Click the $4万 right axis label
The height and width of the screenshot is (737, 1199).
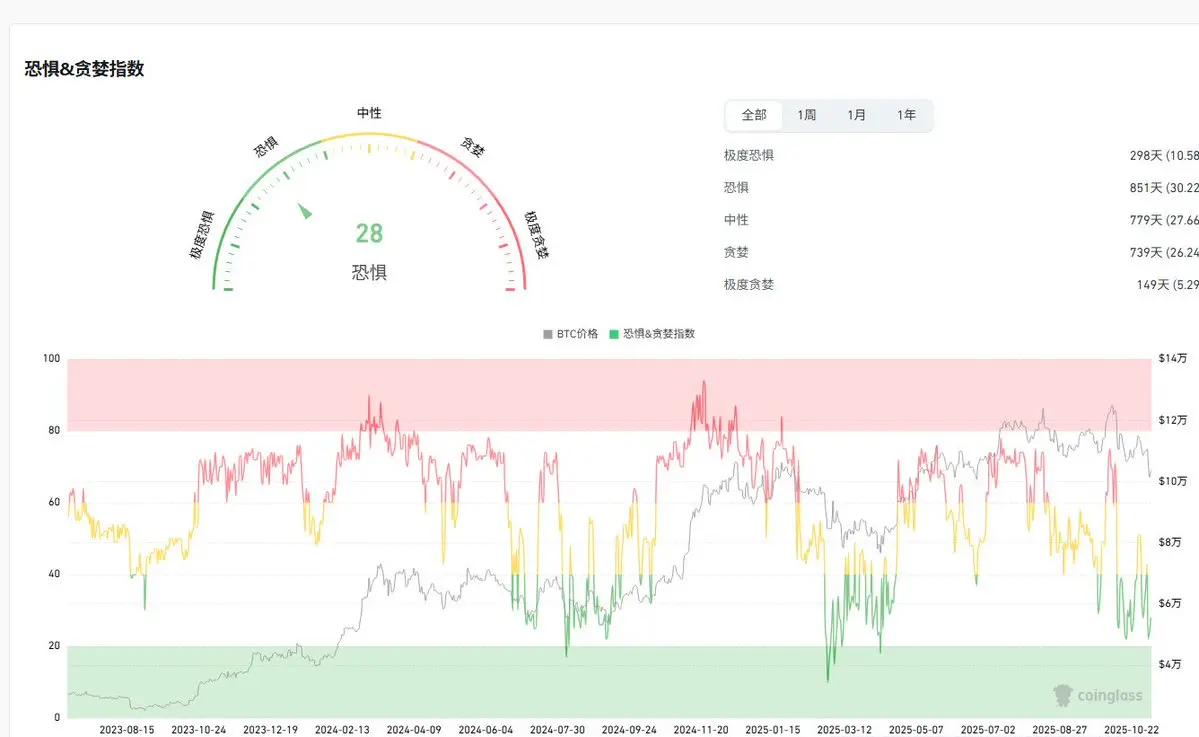(x=1170, y=664)
